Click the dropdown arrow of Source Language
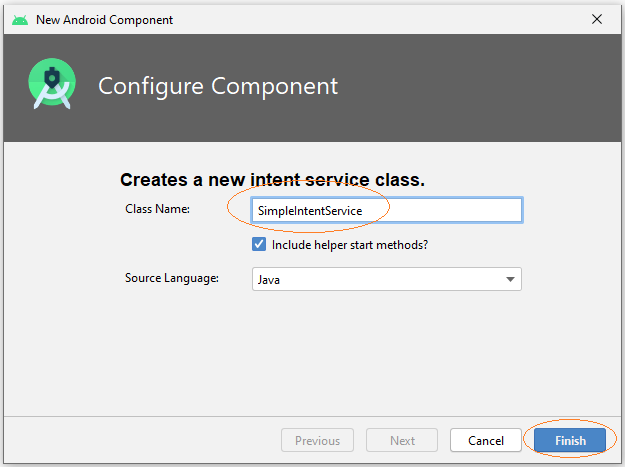This screenshot has height=467, width=625. coord(510,279)
